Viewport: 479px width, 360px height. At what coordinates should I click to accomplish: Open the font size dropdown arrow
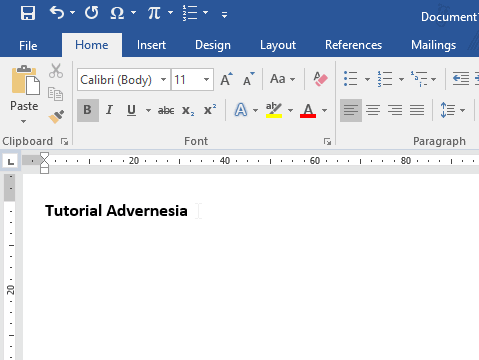(207, 80)
